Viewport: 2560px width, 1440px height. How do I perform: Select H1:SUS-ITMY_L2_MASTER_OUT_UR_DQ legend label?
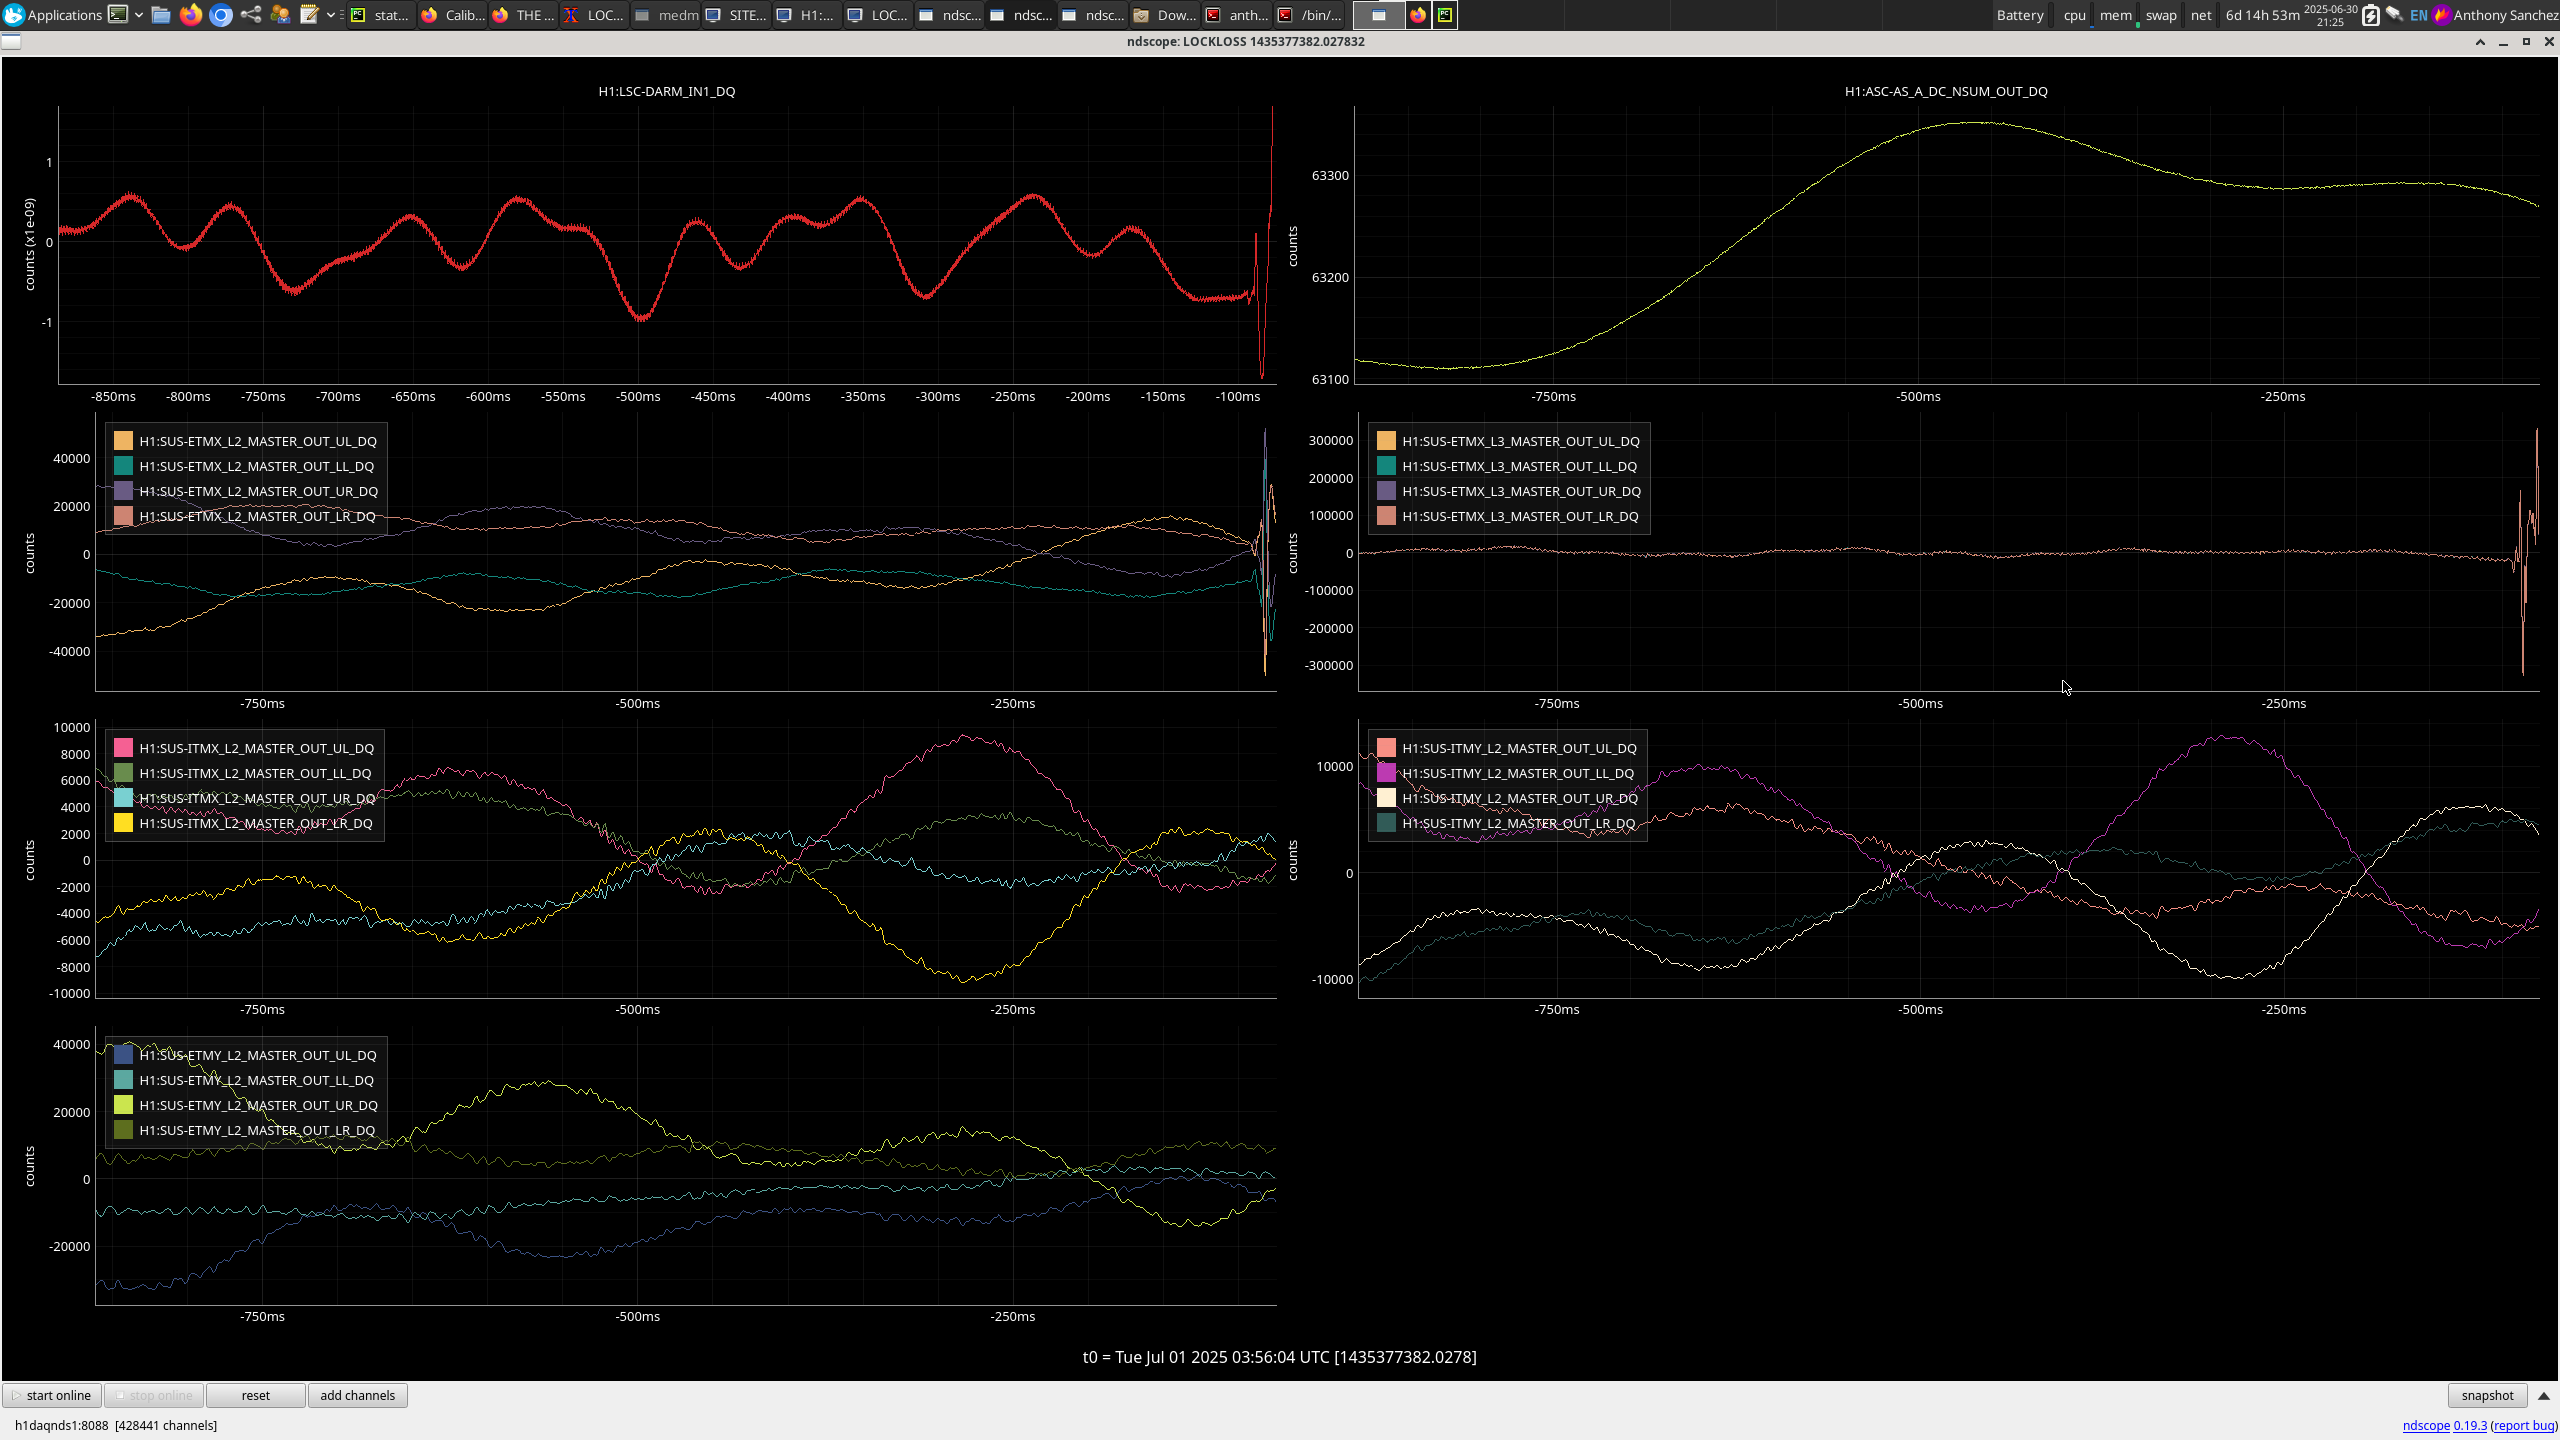point(1520,798)
